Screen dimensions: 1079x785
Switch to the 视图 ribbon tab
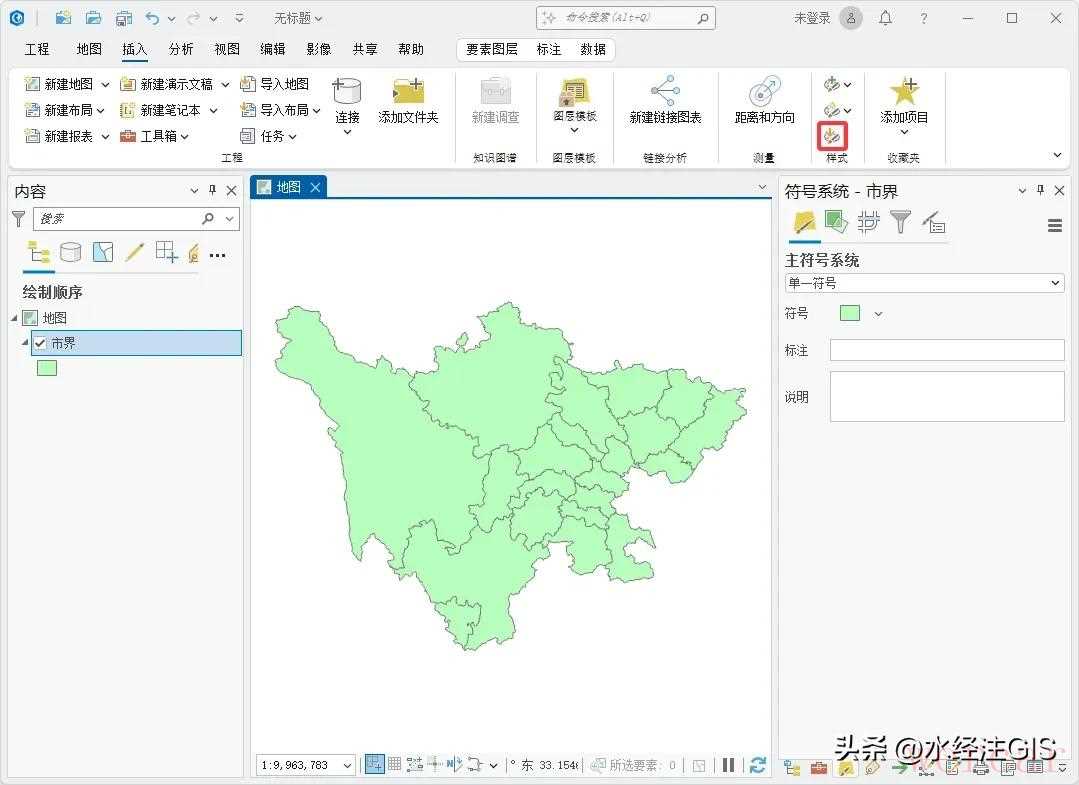click(227, 49)
